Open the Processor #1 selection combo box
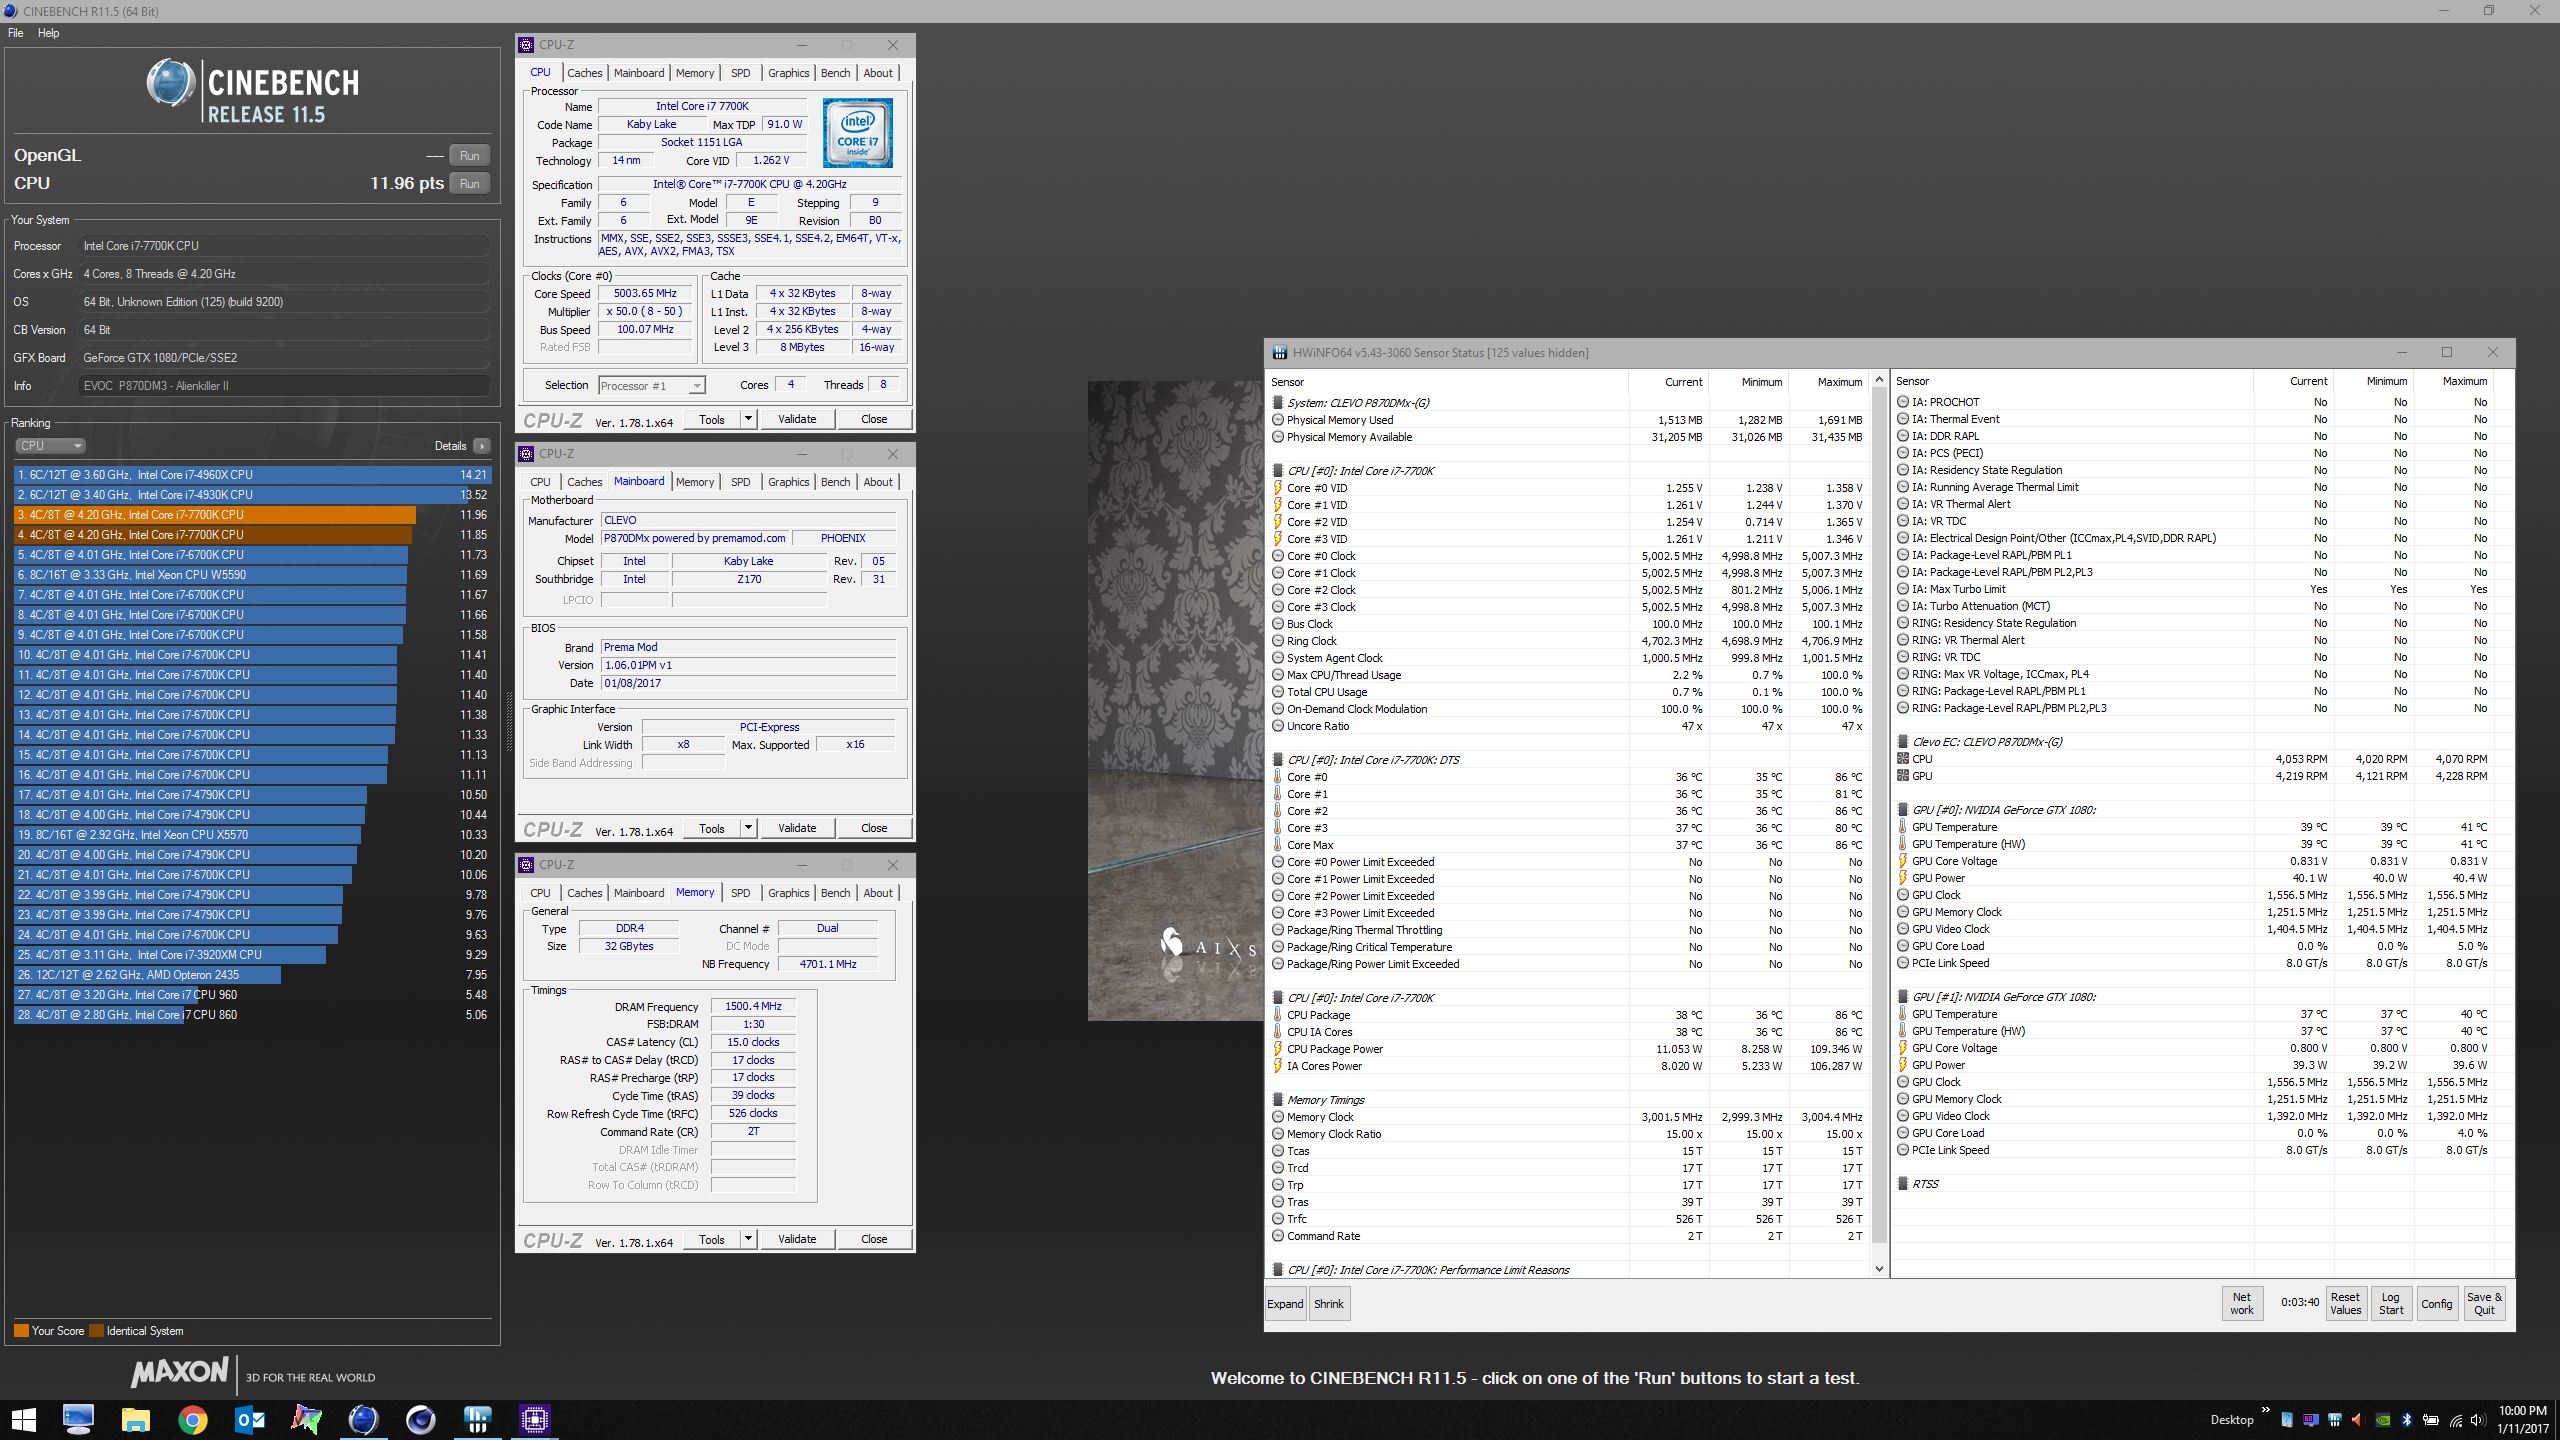 click(651, 385)
